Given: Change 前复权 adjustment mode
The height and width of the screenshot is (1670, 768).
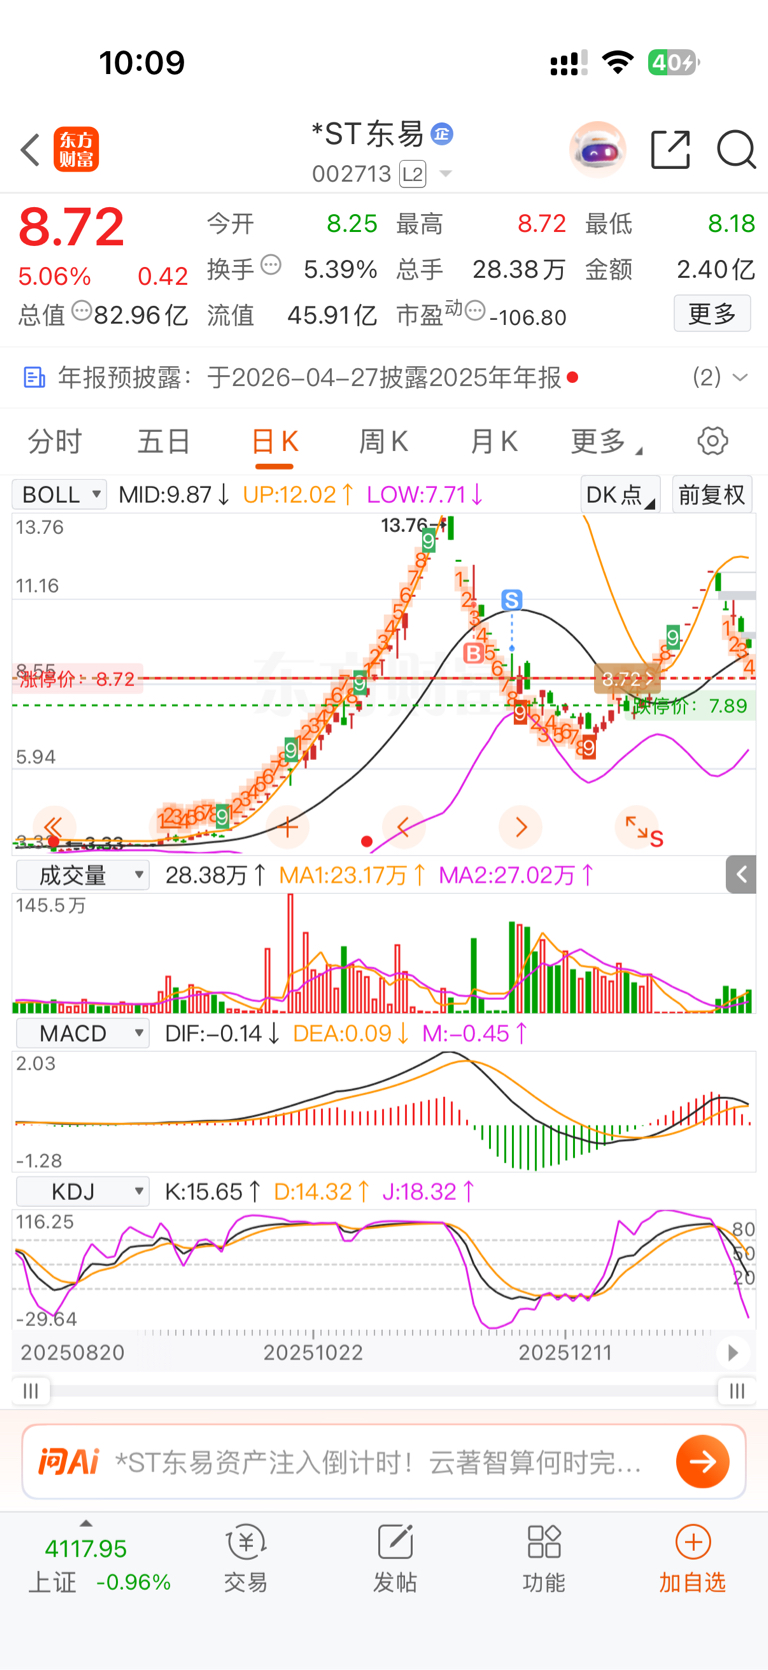Looking at the screenshot, I should [712, 494].
